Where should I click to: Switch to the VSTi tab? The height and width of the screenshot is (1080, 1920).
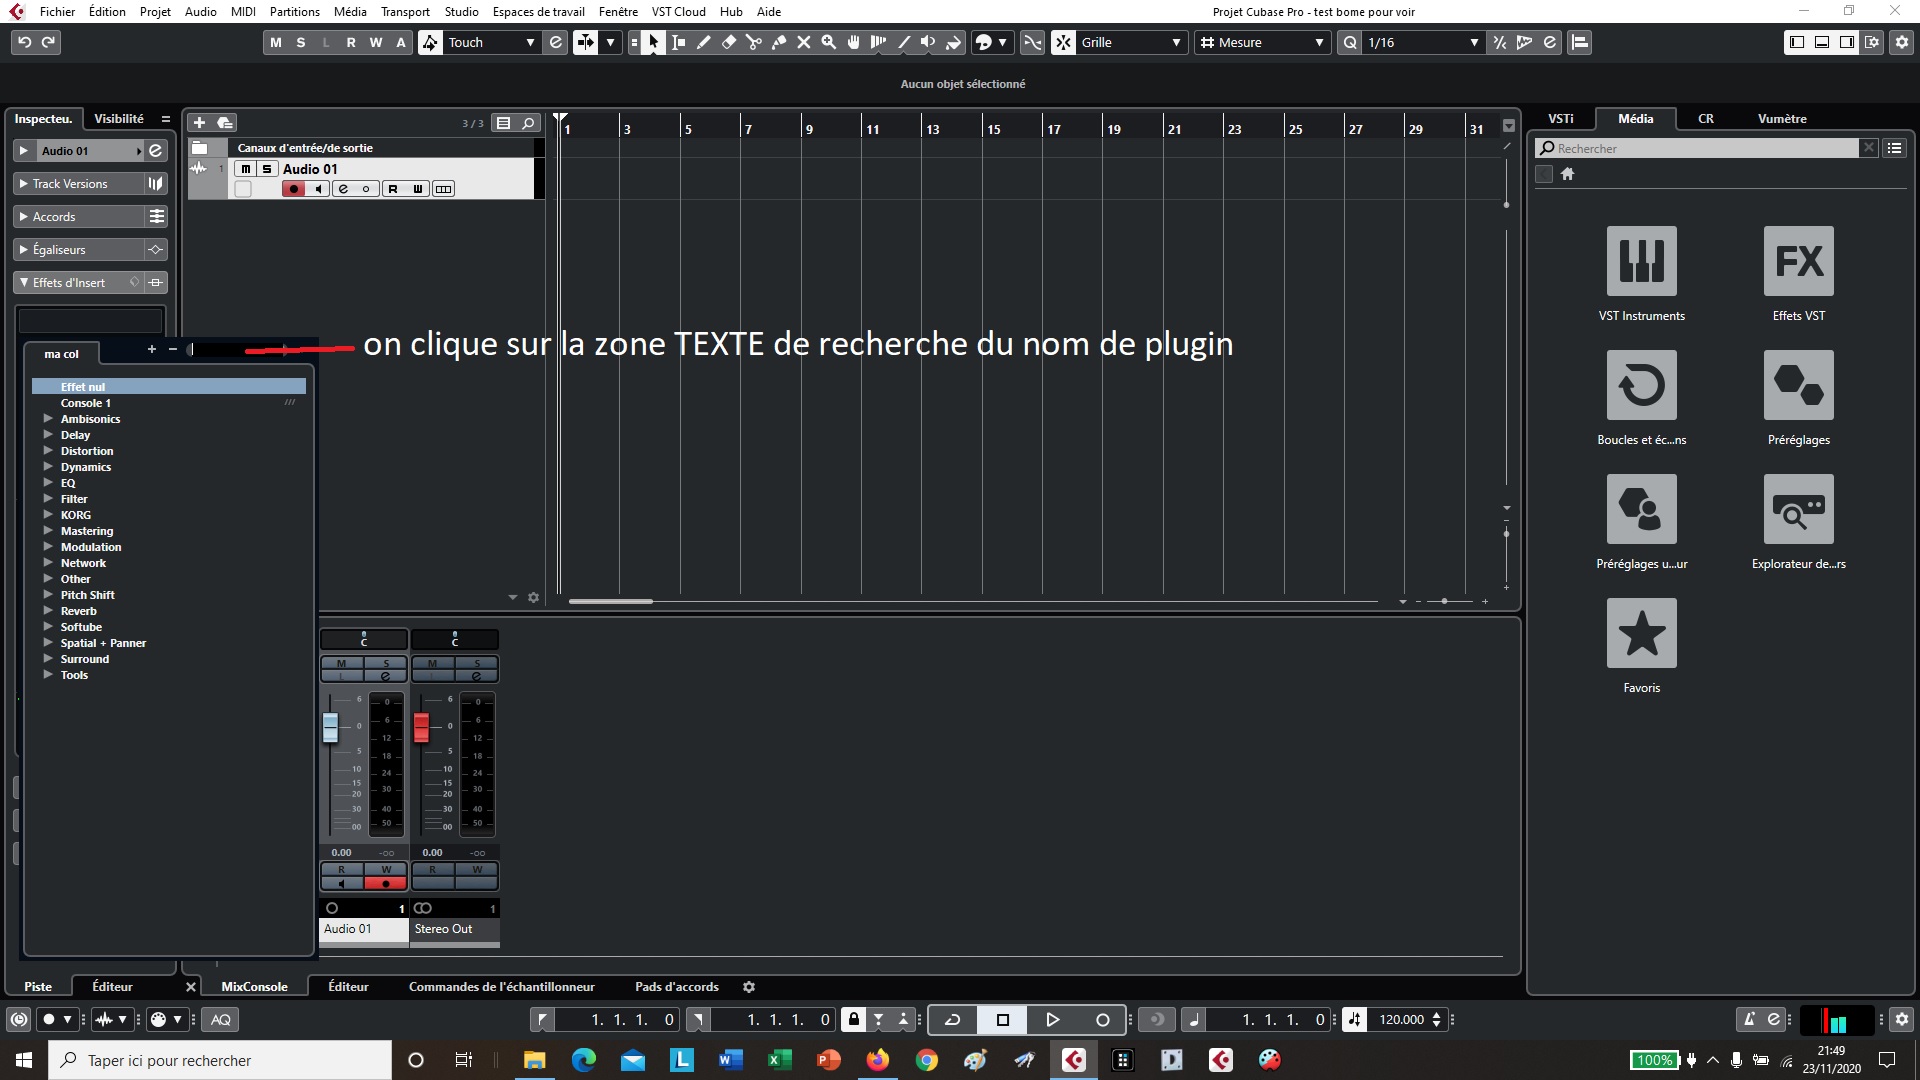pos(1560,118)
